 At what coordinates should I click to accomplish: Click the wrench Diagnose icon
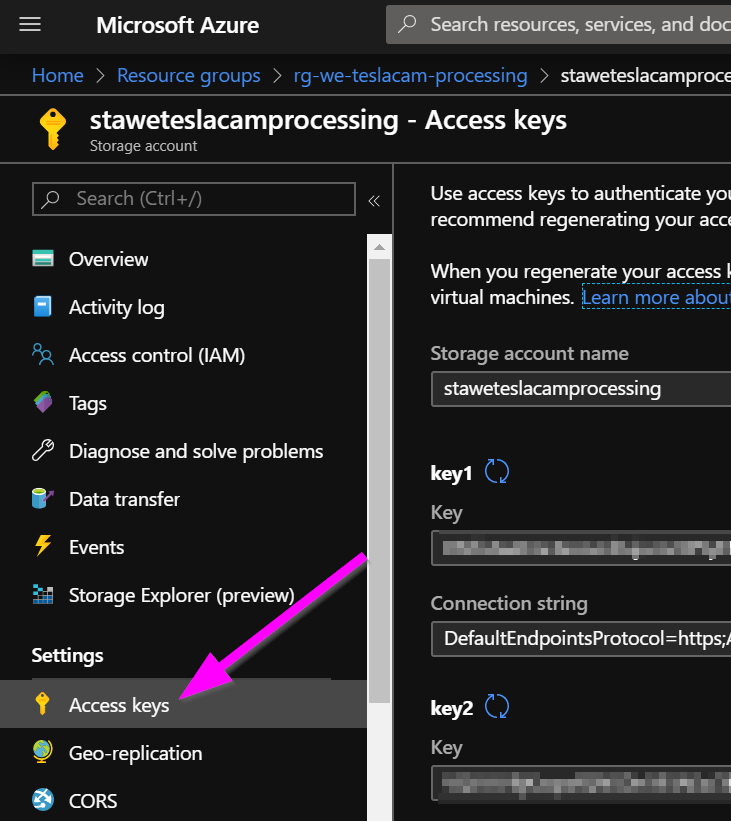coord(43,450)
